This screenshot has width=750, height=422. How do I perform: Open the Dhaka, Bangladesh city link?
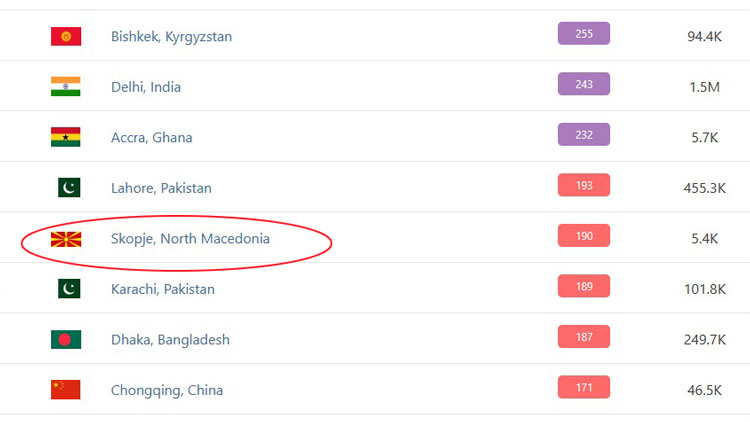[170, 340]
